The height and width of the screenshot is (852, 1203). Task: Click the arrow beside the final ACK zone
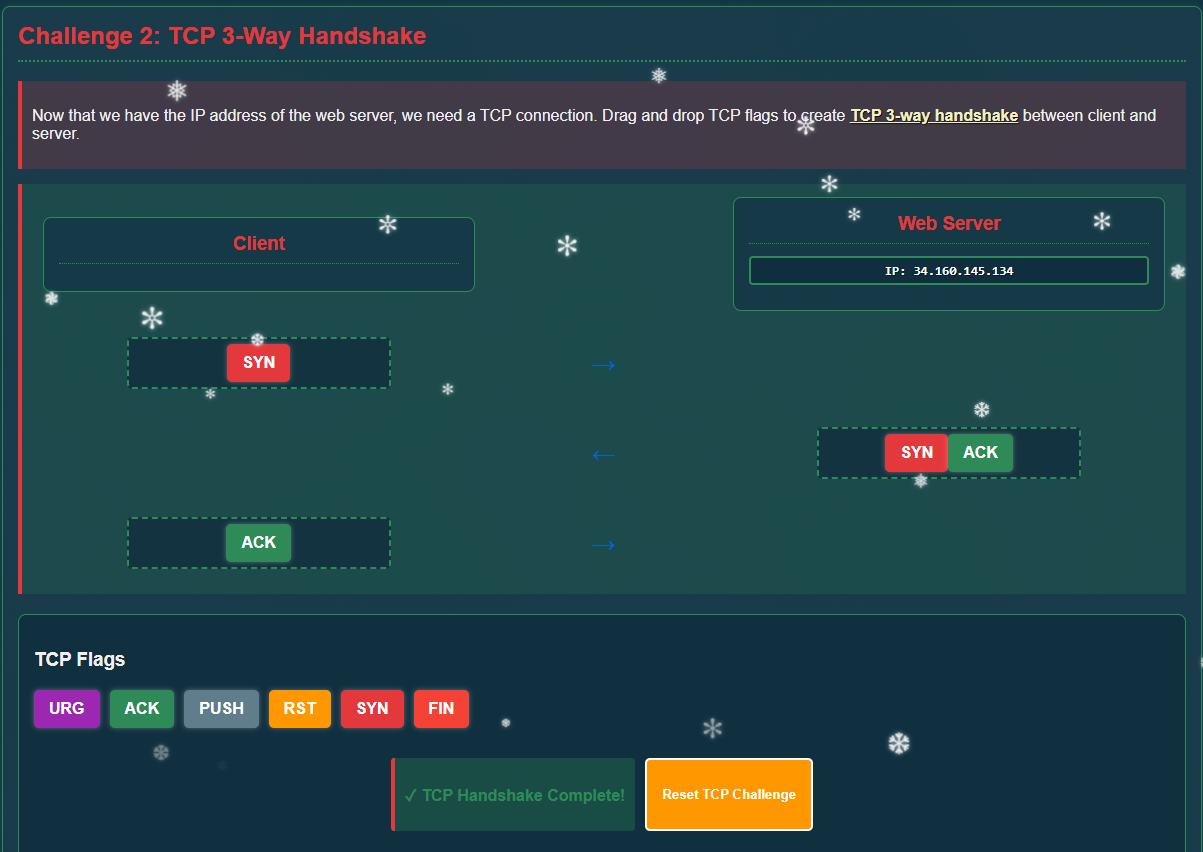[603, 545]
